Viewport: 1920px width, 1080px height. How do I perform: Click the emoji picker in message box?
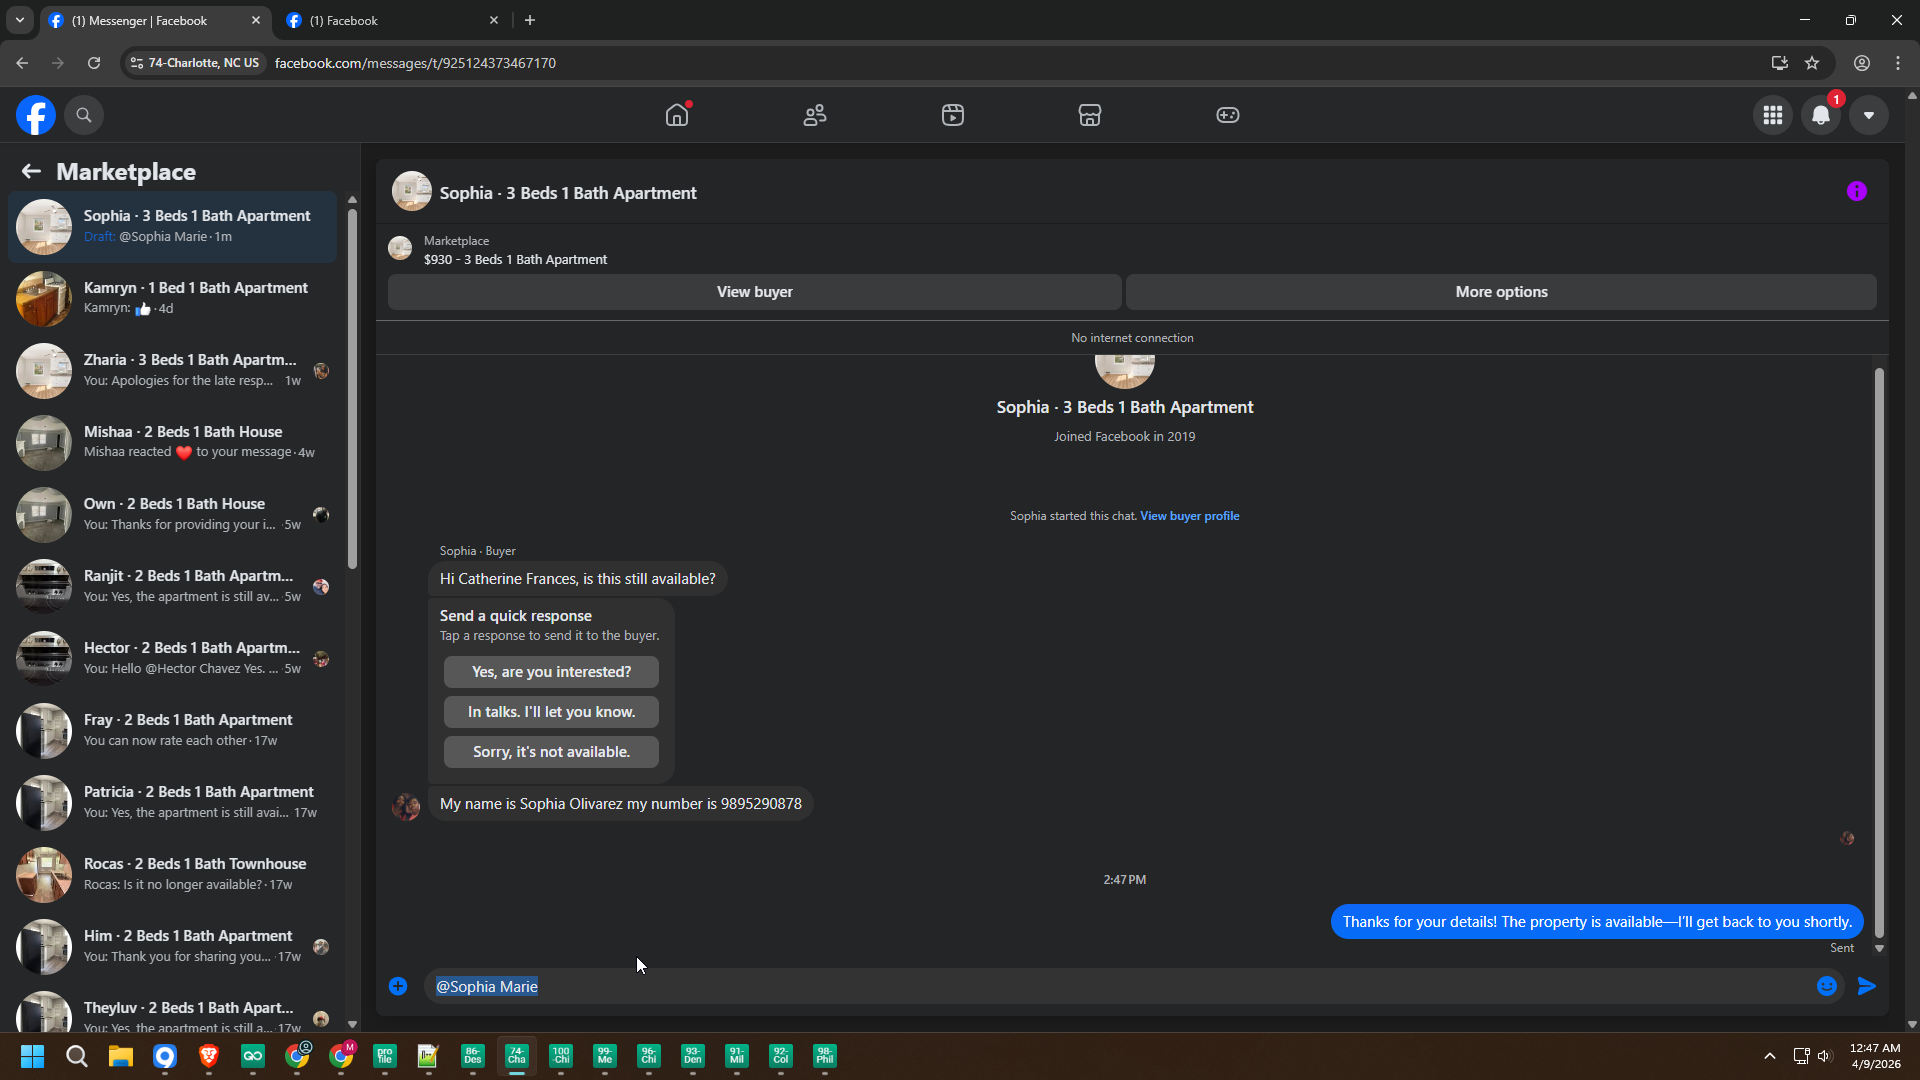point(1826,986)
